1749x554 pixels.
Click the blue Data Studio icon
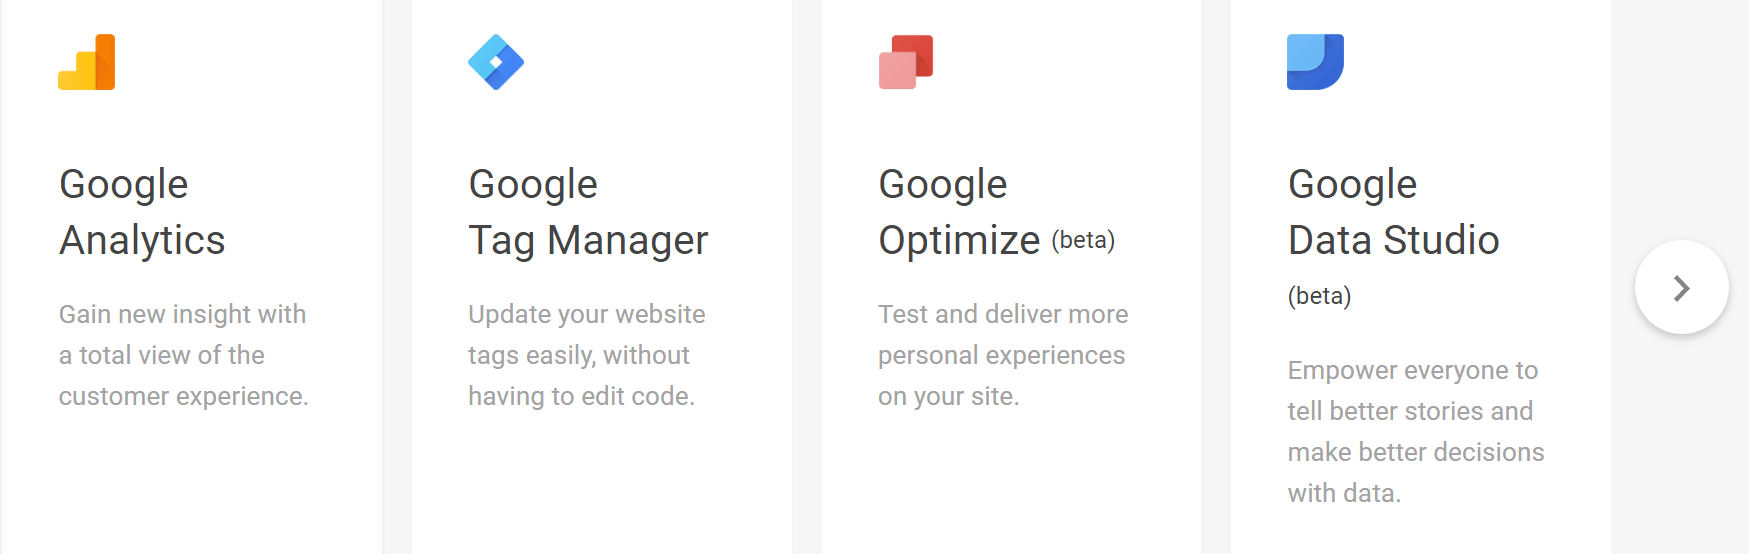1315,62
